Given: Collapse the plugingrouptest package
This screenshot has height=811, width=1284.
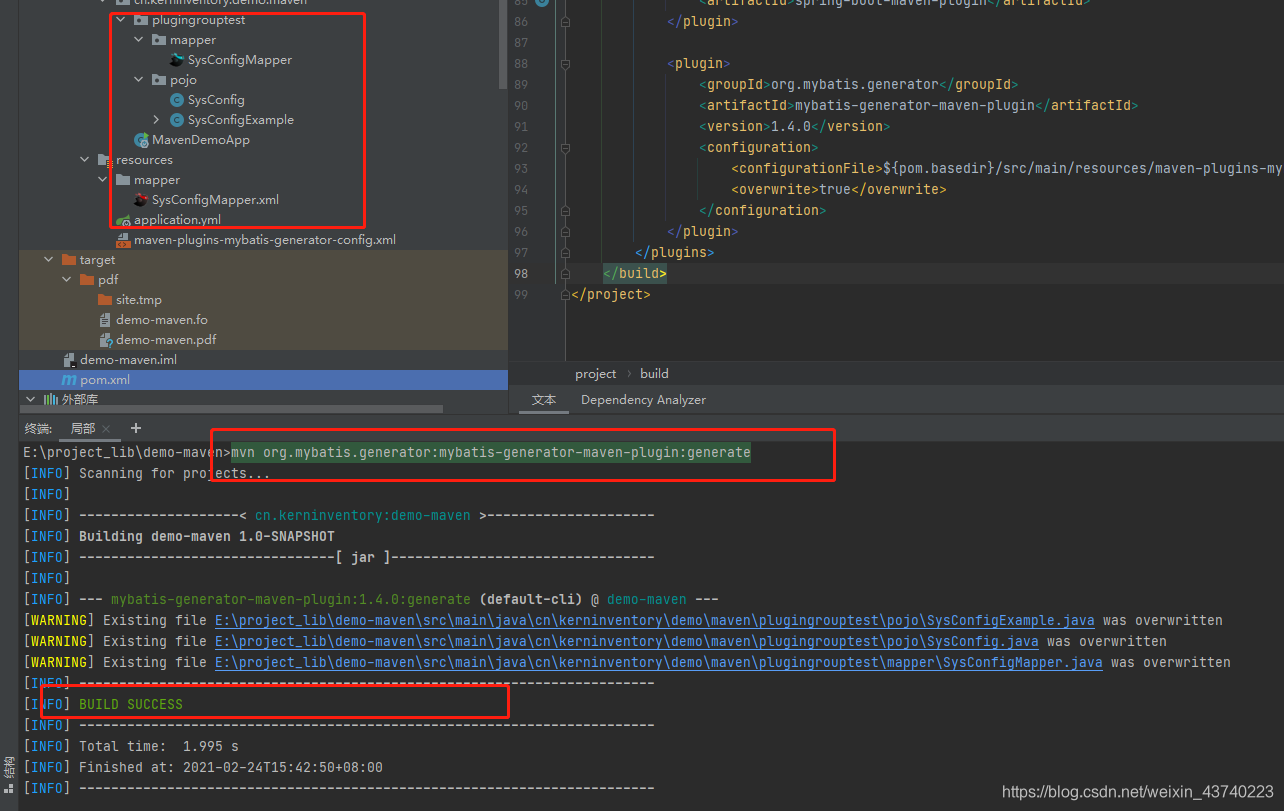Looking at the screenshot, I should (121, 20).
